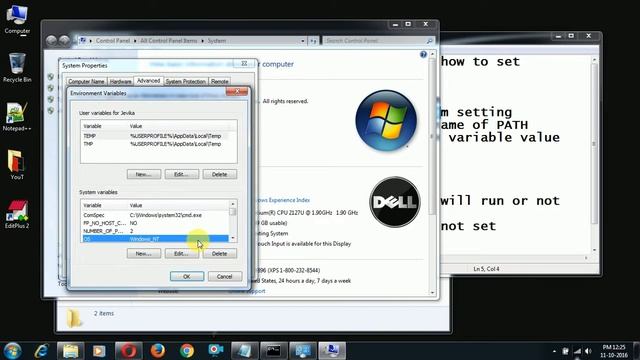Open the network signal tray icon
The height and width of the screenshot is (360, 640).
[x=577, y=351]
